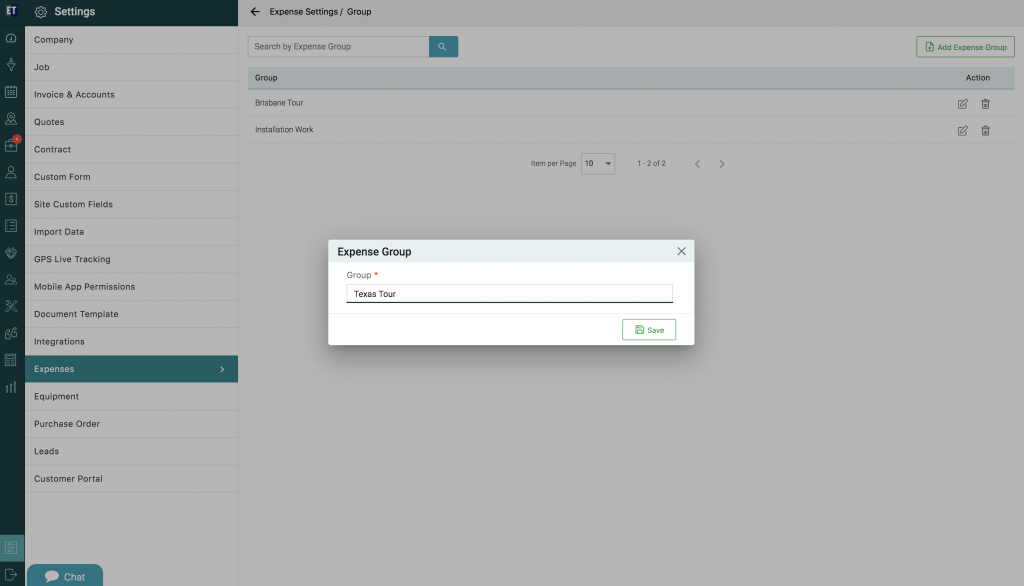Click the search magnifier button
Image resolution: width=1024 pixels, height=586 pixels.
click(443, 46)
